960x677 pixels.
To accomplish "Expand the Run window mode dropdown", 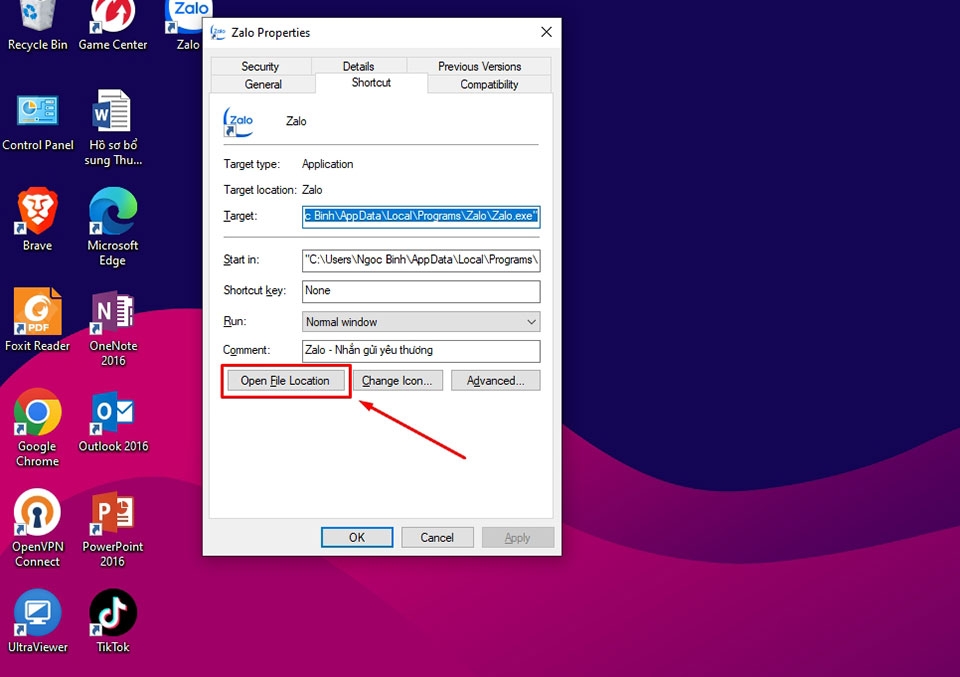I will point(421,322).
